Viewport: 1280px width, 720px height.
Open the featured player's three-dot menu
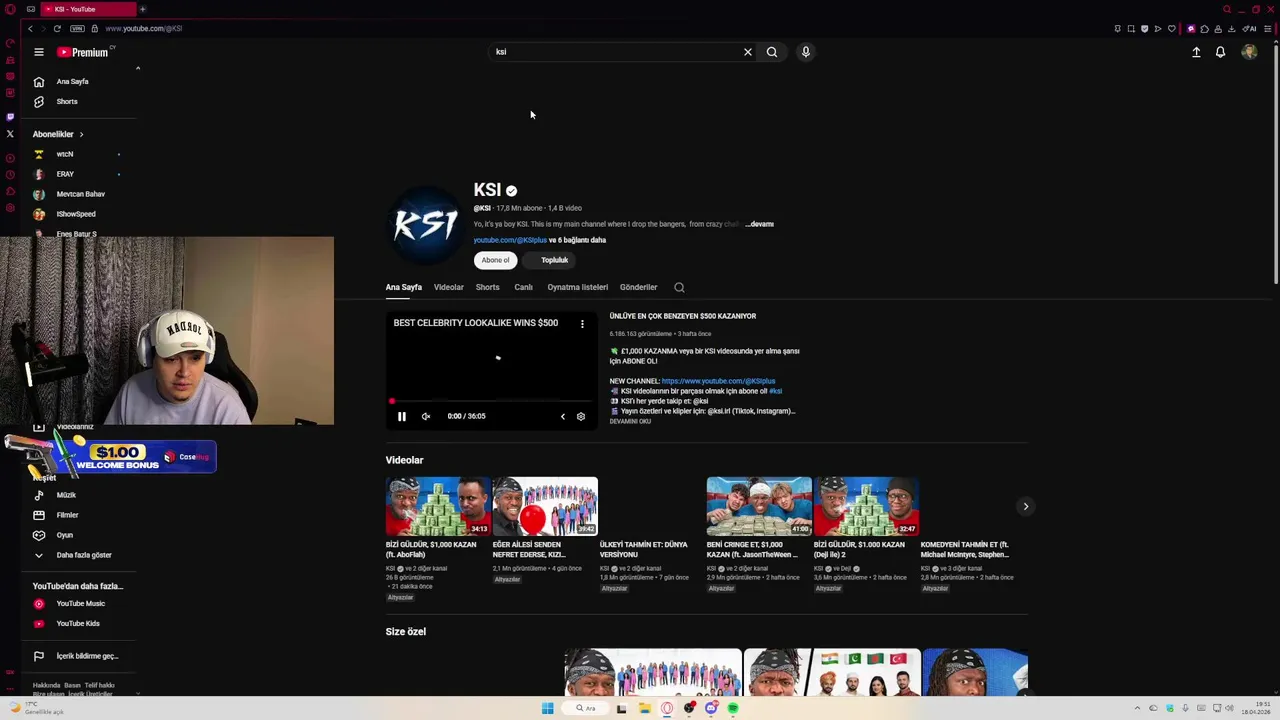582,323
